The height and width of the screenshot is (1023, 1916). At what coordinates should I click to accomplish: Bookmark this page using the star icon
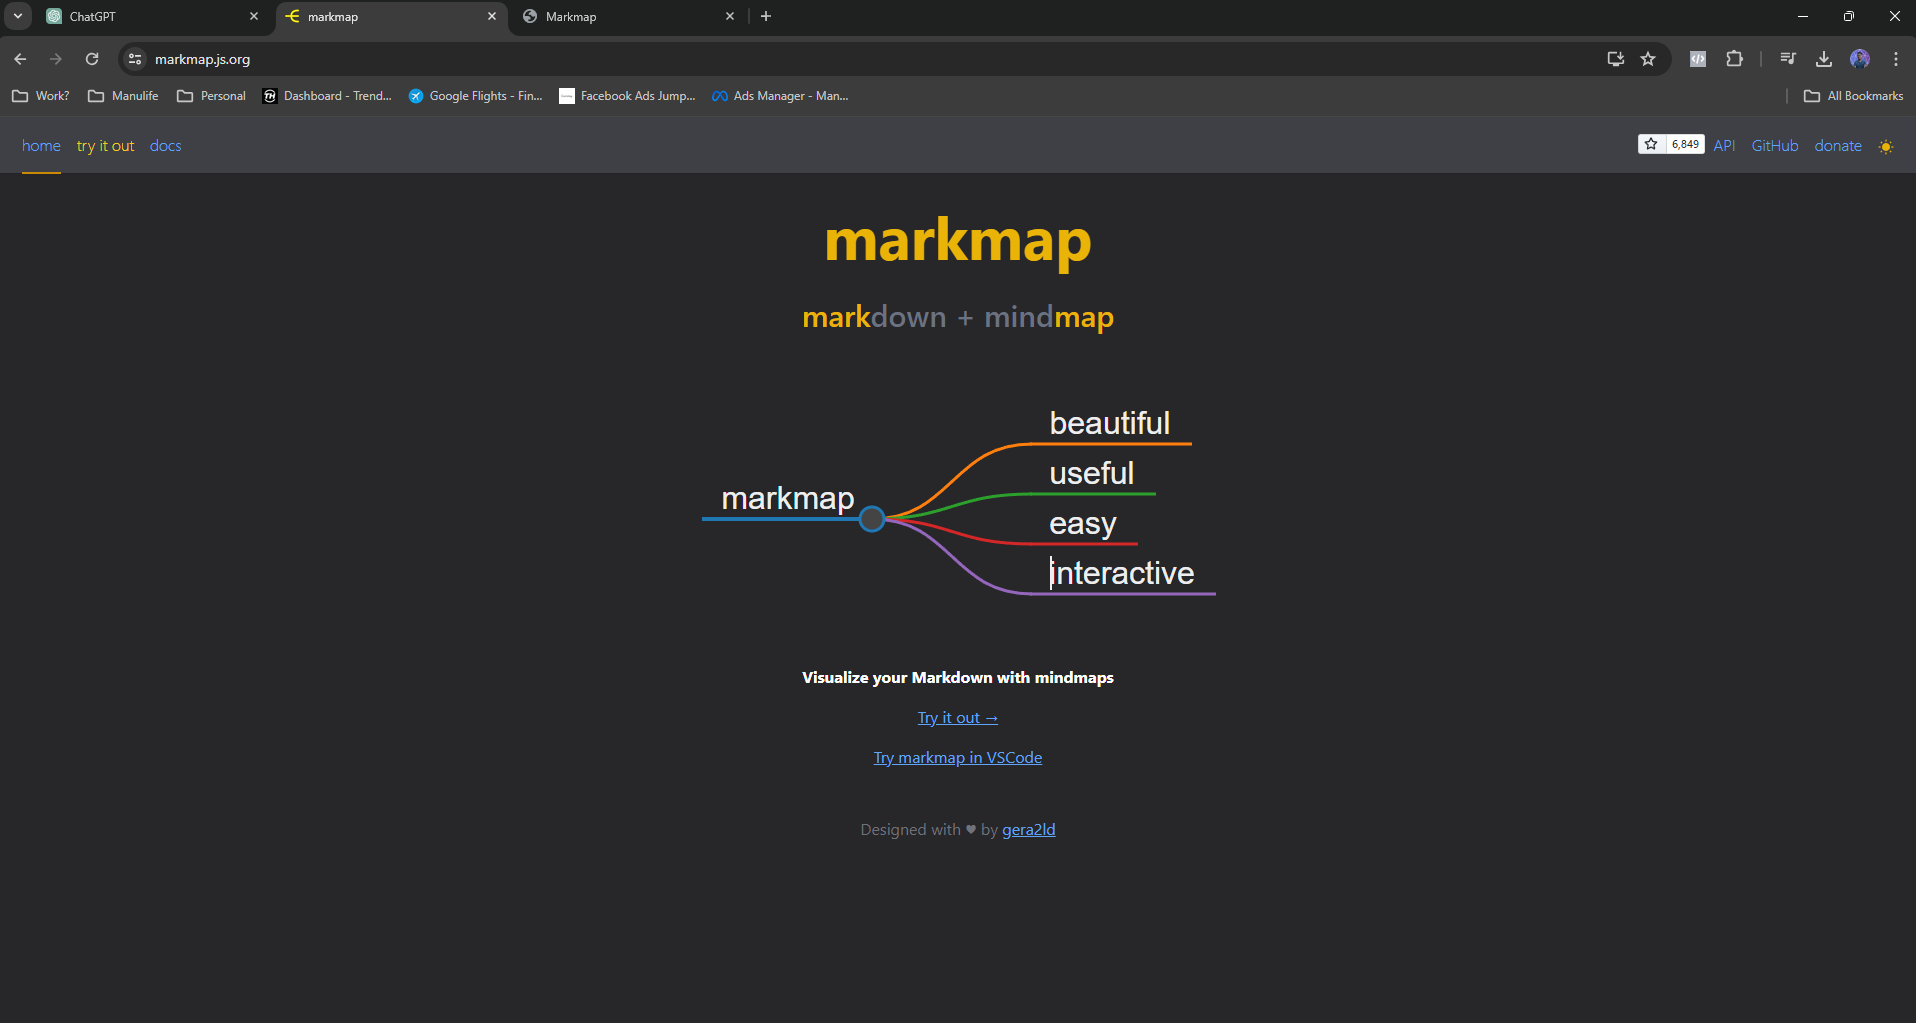tap(1648, 59)
